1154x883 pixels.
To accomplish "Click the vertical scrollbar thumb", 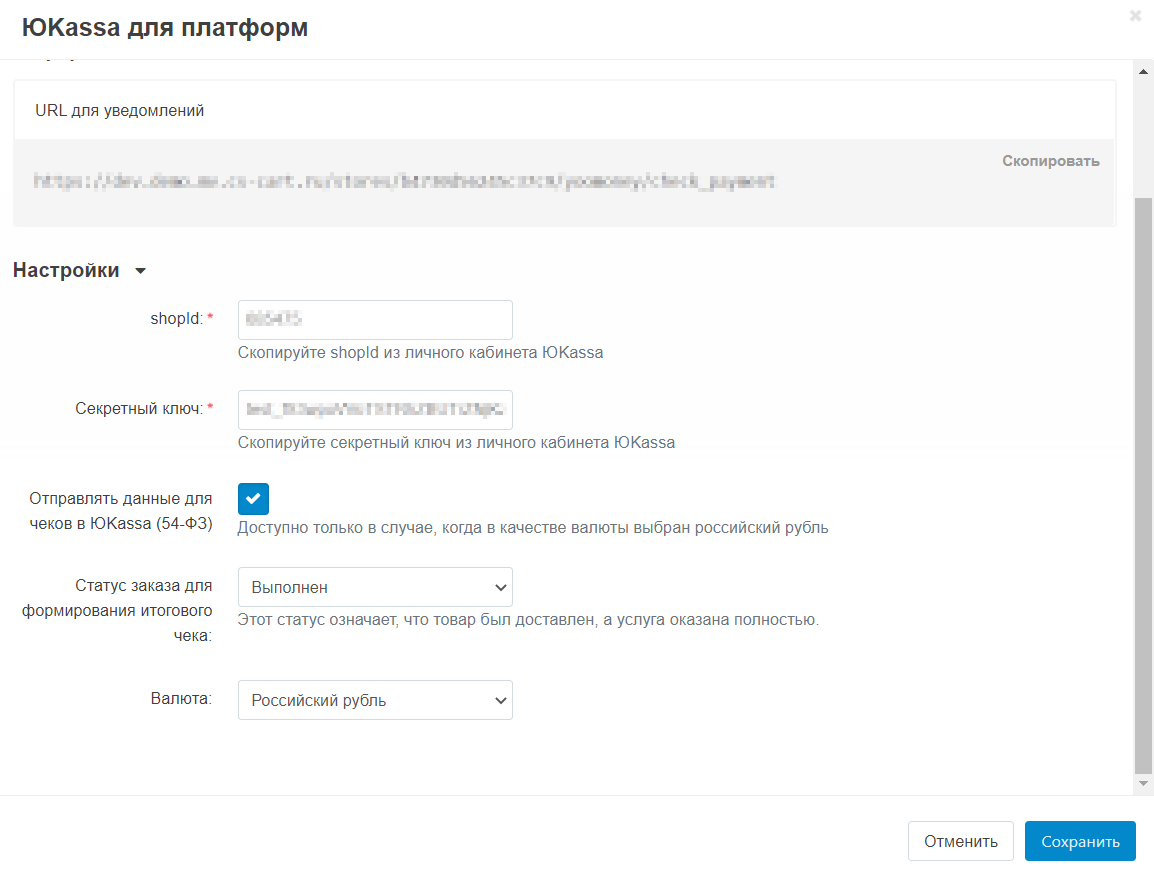I will [x=1144, y=480].
